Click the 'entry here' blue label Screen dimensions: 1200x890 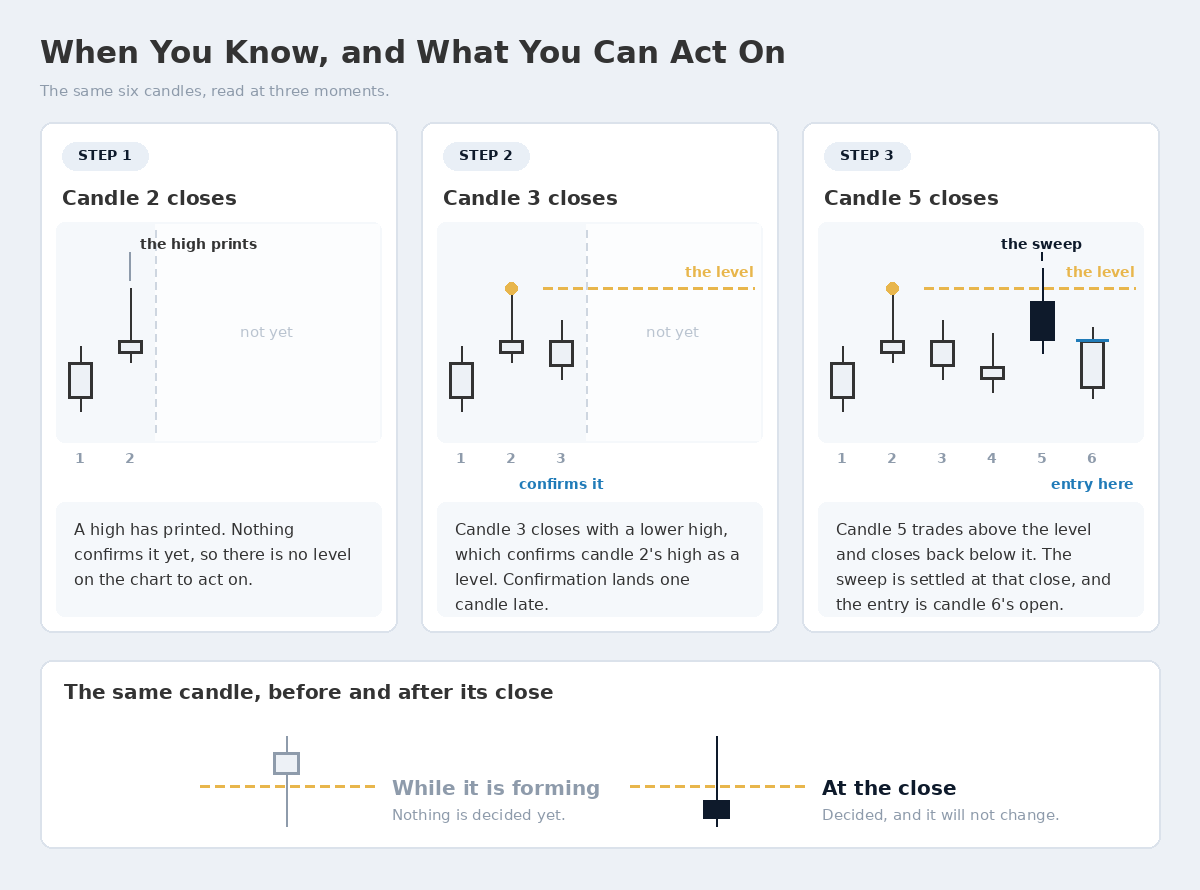click(x=1092, y=484)
